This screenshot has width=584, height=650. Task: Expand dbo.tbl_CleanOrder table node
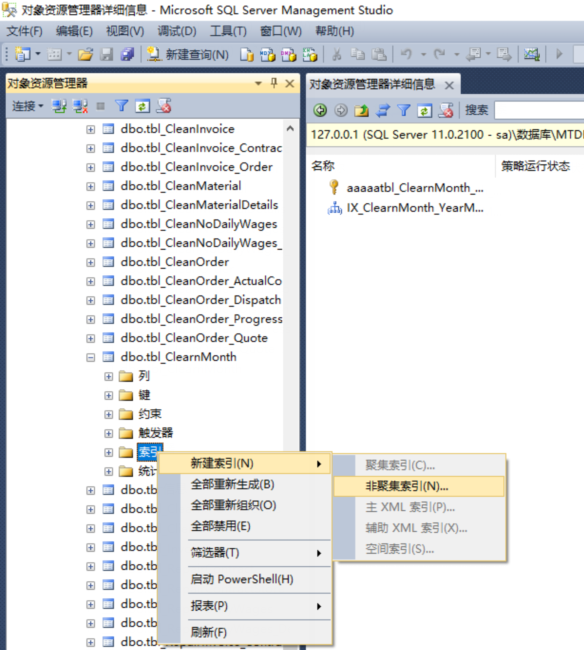(90, 262)
